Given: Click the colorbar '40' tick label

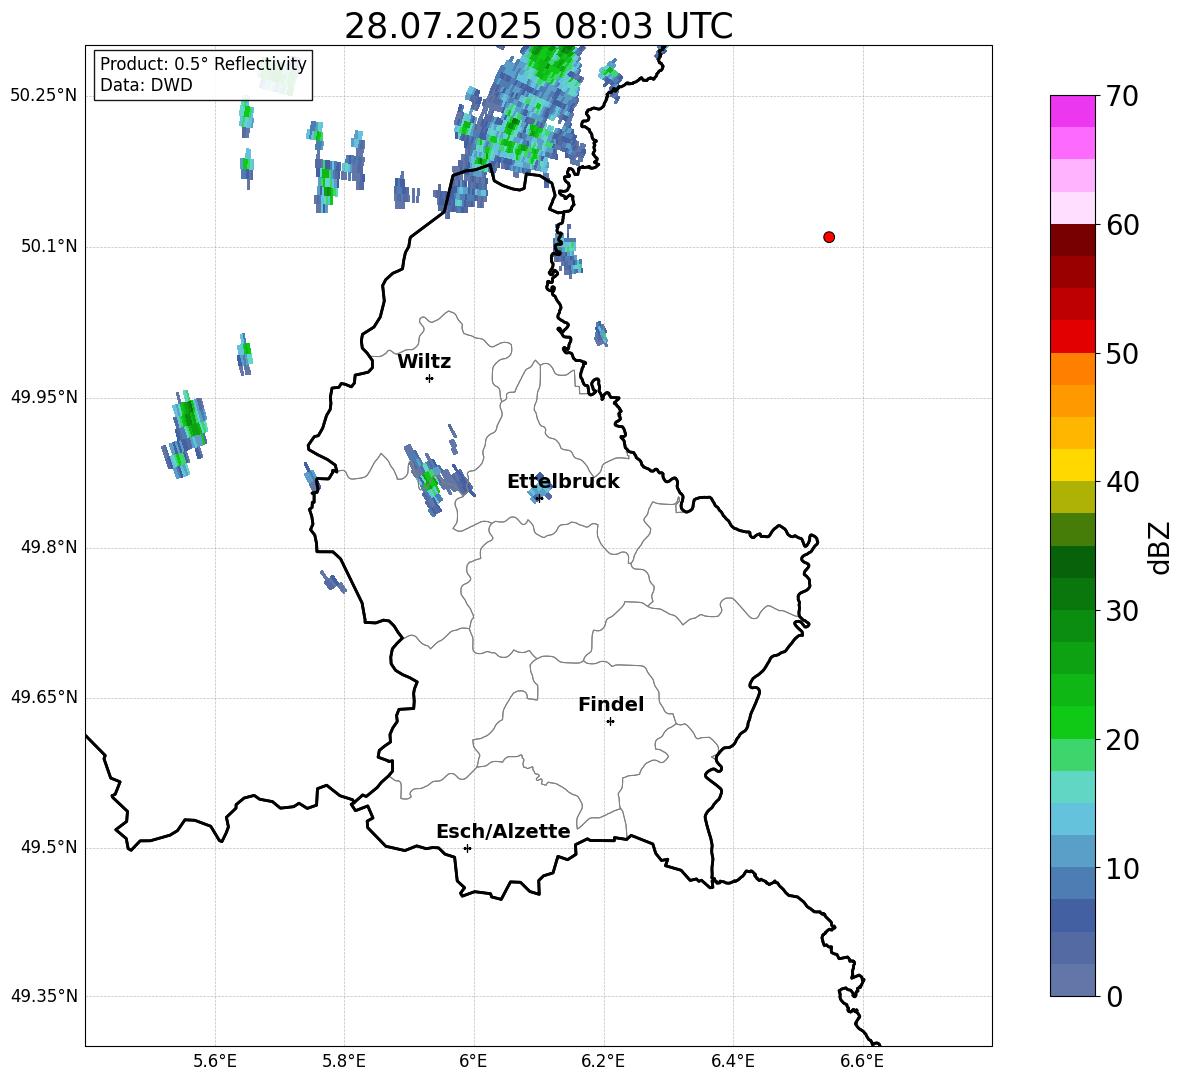Looking at the screenshot, I should pos(1123,482).
